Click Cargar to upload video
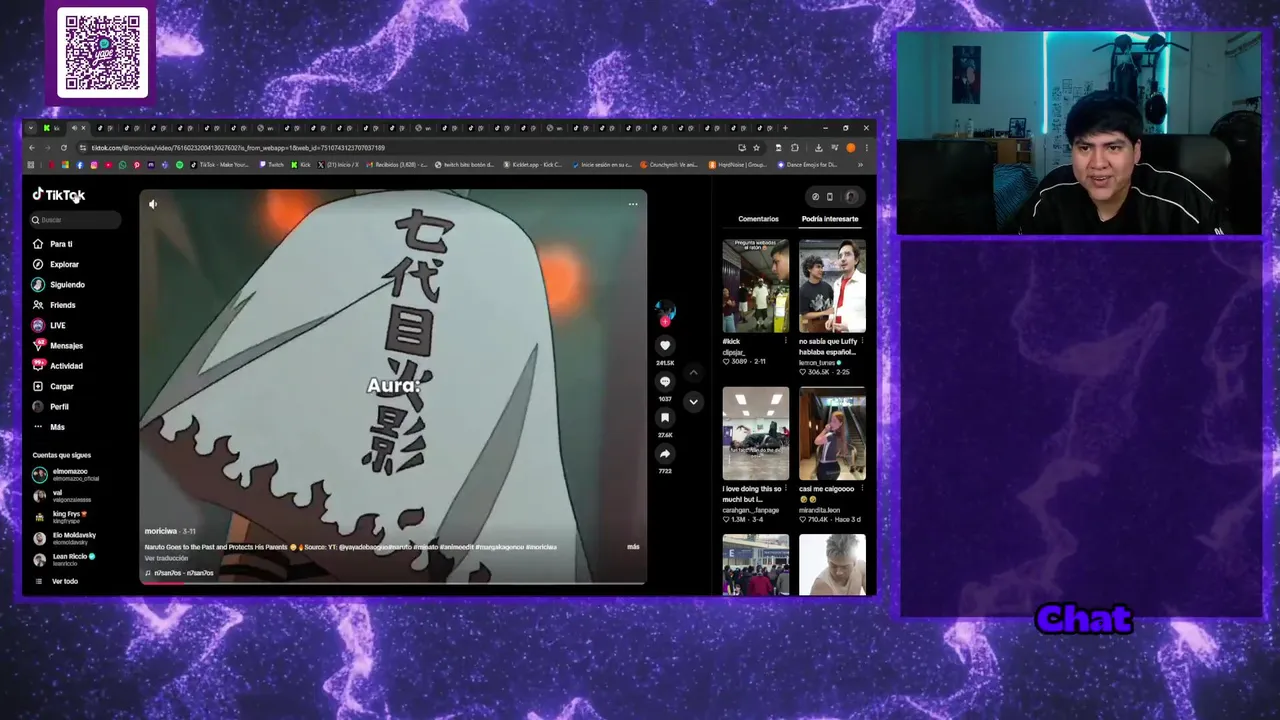The width and height of the screenshot is (1280, 720). pos(53,386)
